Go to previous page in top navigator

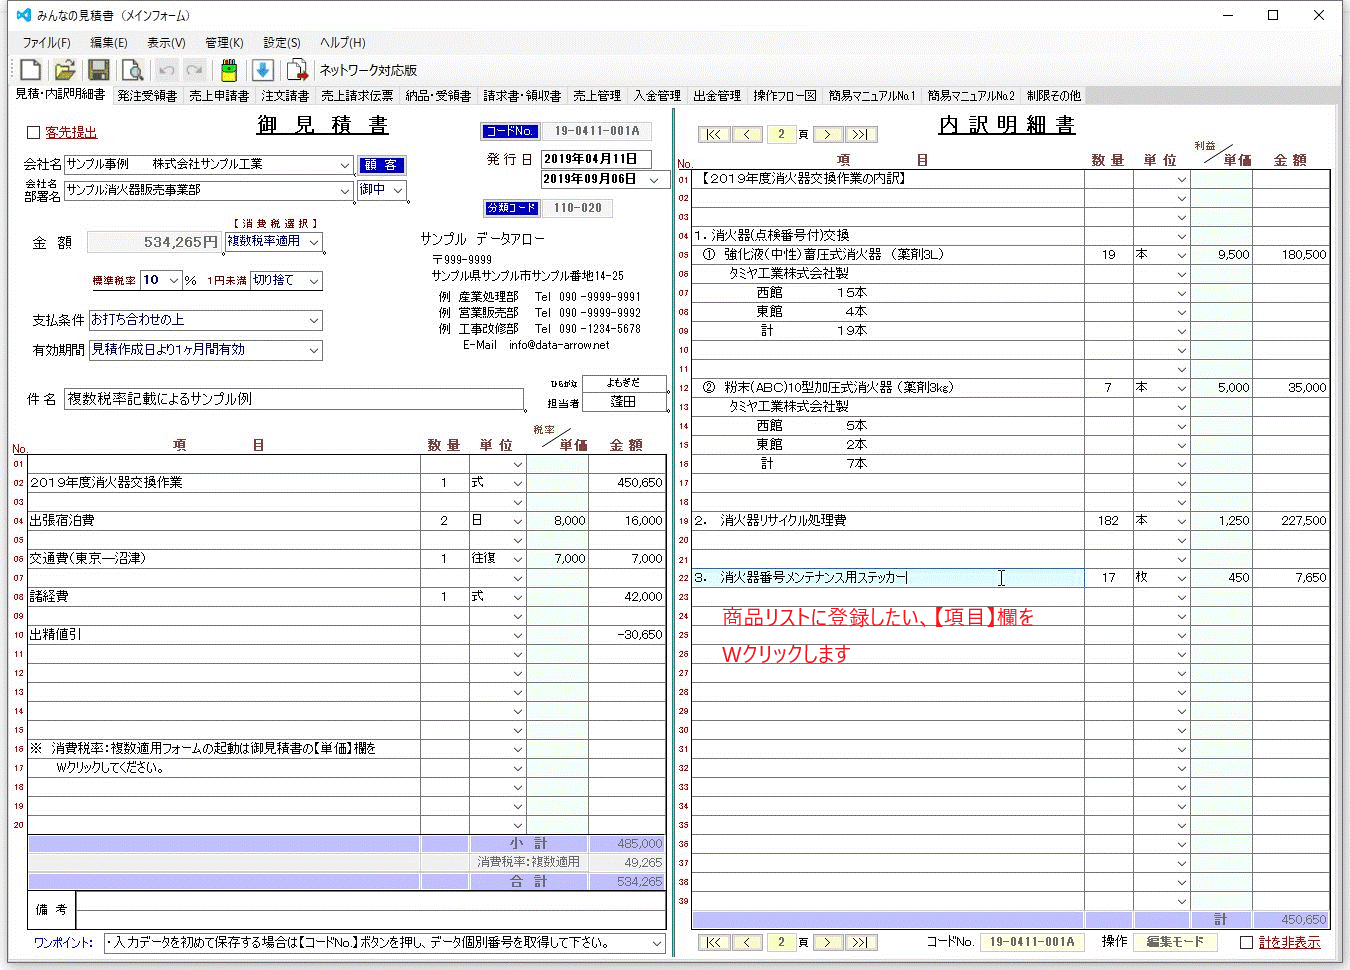point(747,134)
